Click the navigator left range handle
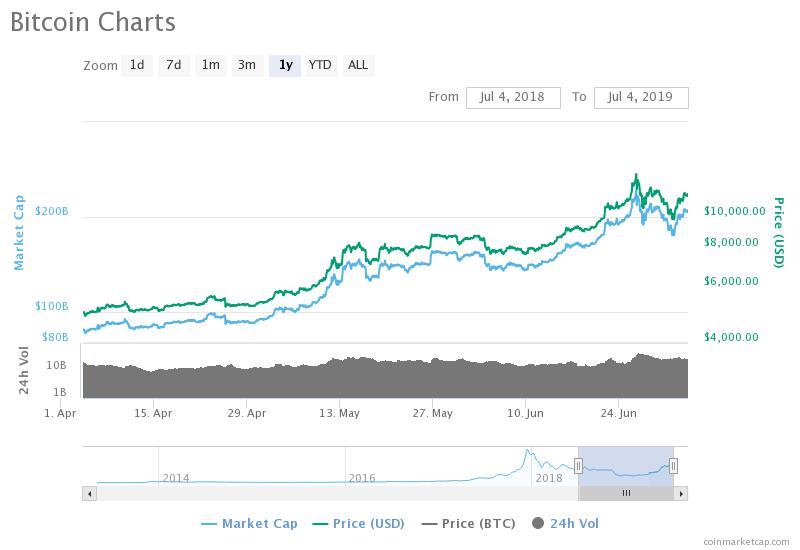800x550 pixels. pyautogui.click(x=578, y=465)
